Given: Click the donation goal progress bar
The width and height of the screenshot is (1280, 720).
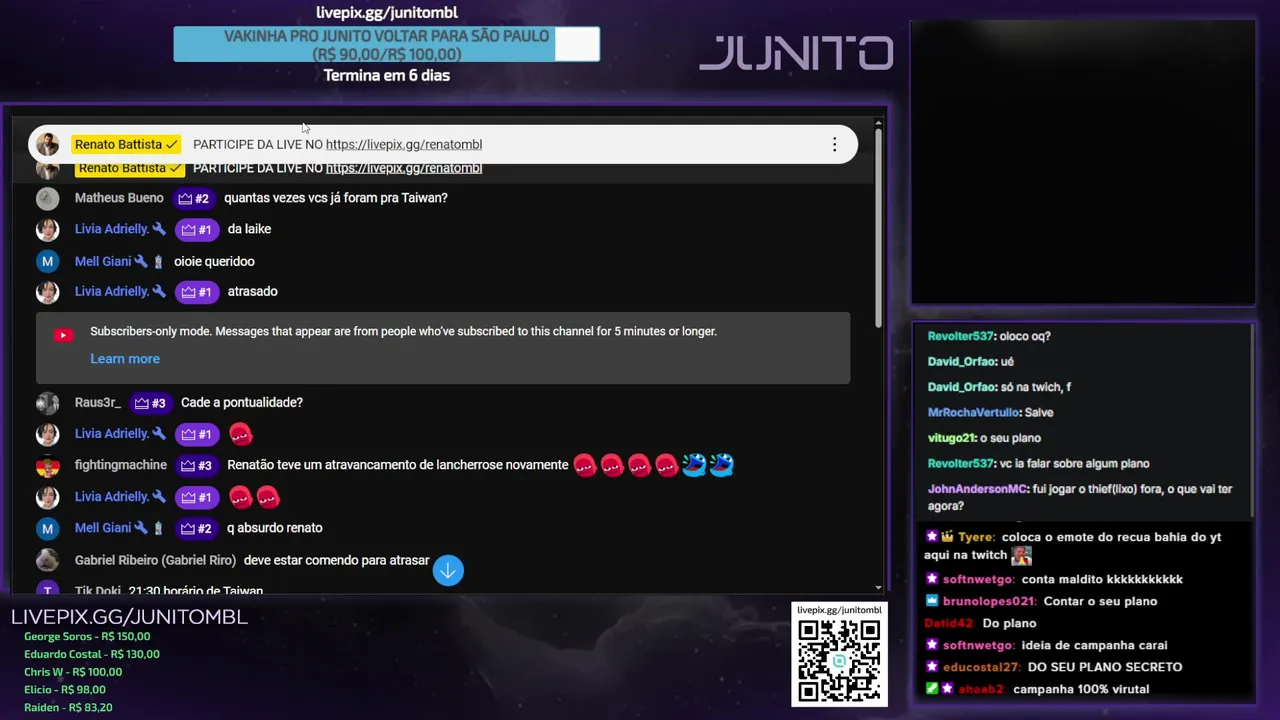Looking at the screenshot, I should (386, 45).
